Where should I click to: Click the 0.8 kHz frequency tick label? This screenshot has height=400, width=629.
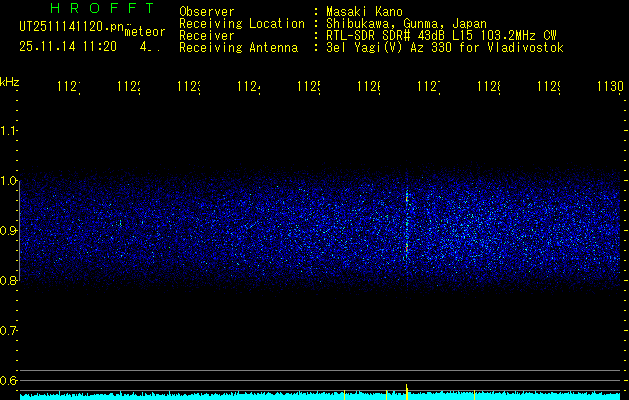click(9, 281)
